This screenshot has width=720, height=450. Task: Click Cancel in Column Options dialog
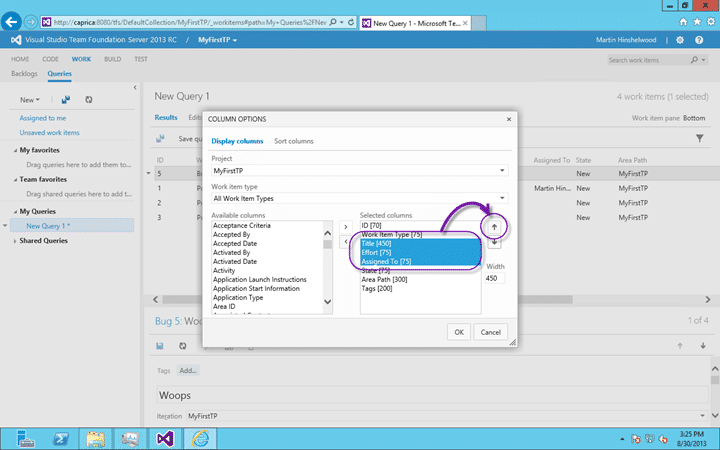pyautogui.click(x=490, y=332)
